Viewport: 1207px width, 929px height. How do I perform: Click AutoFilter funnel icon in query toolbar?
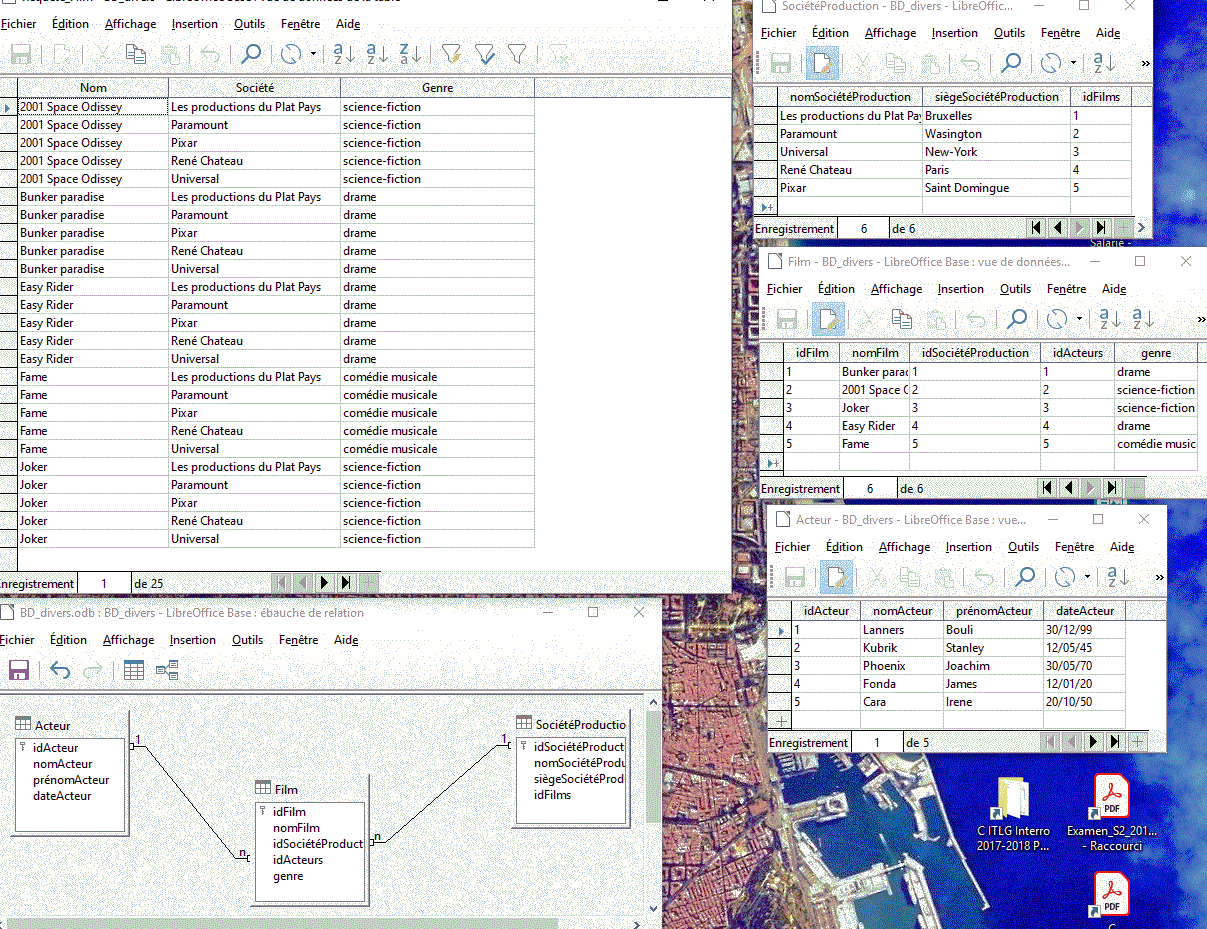coord(451,54)
